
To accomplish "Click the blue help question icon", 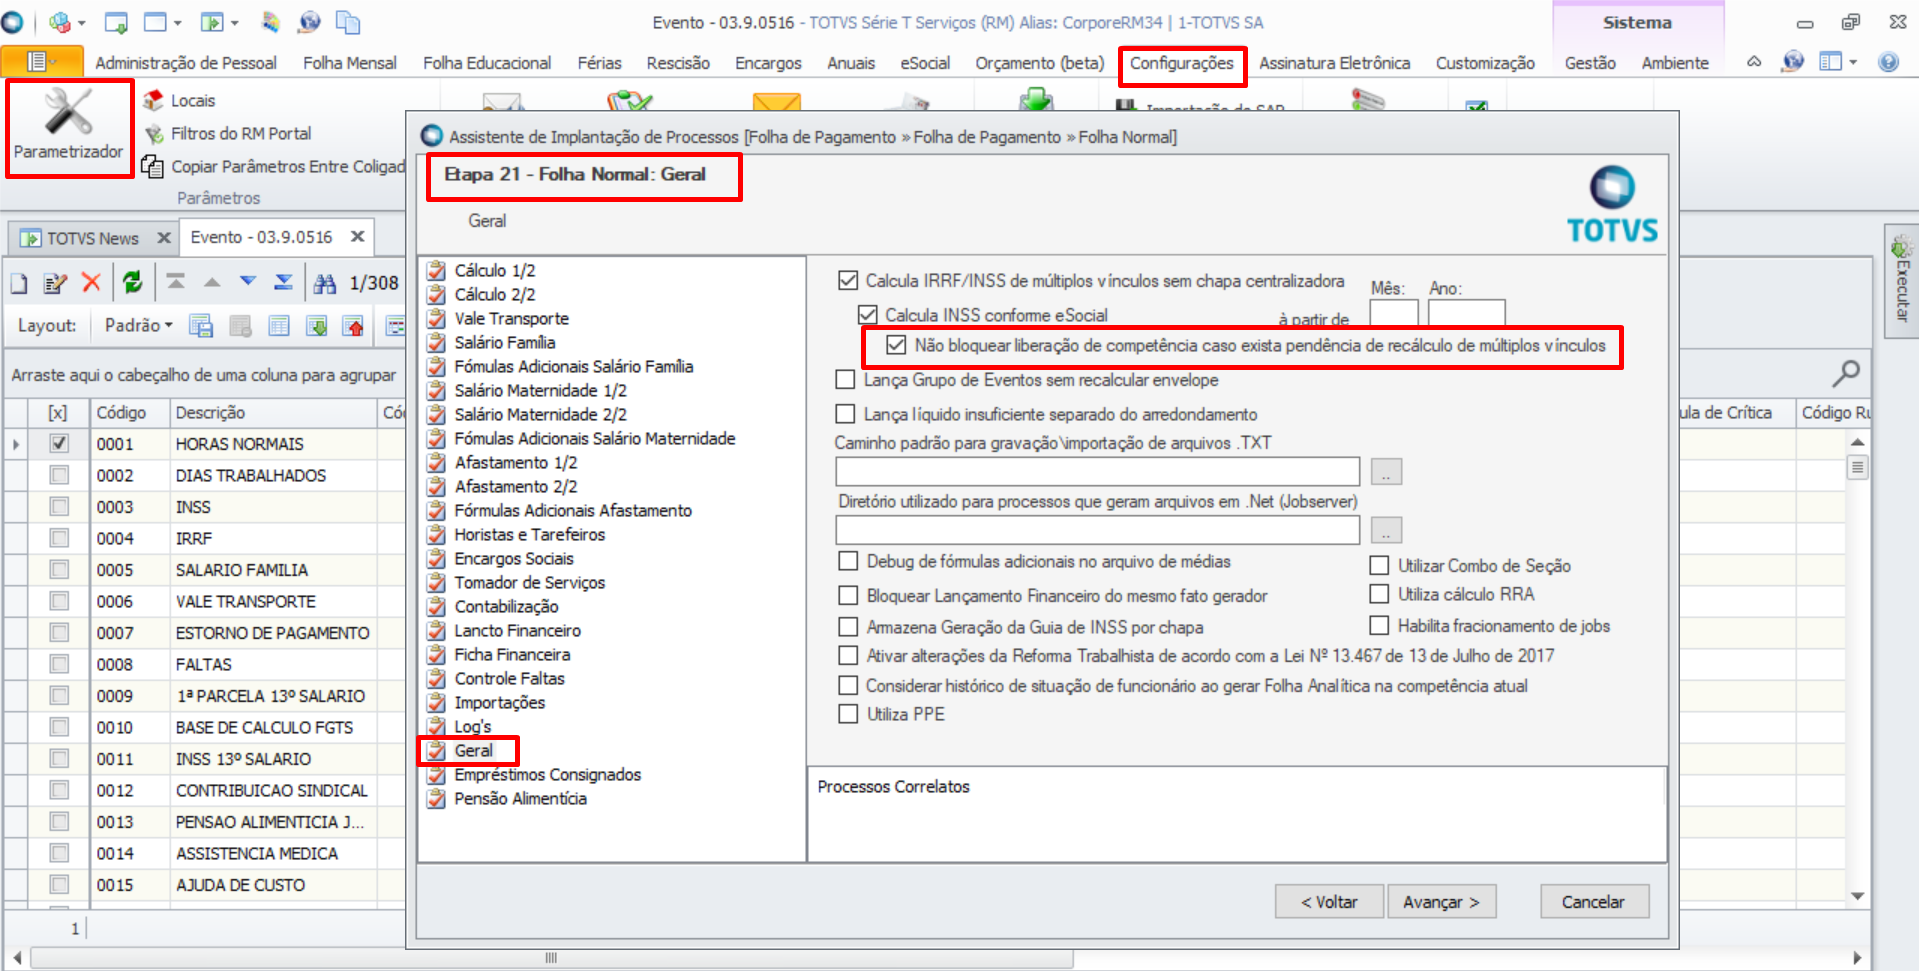I will [1888, 62].
